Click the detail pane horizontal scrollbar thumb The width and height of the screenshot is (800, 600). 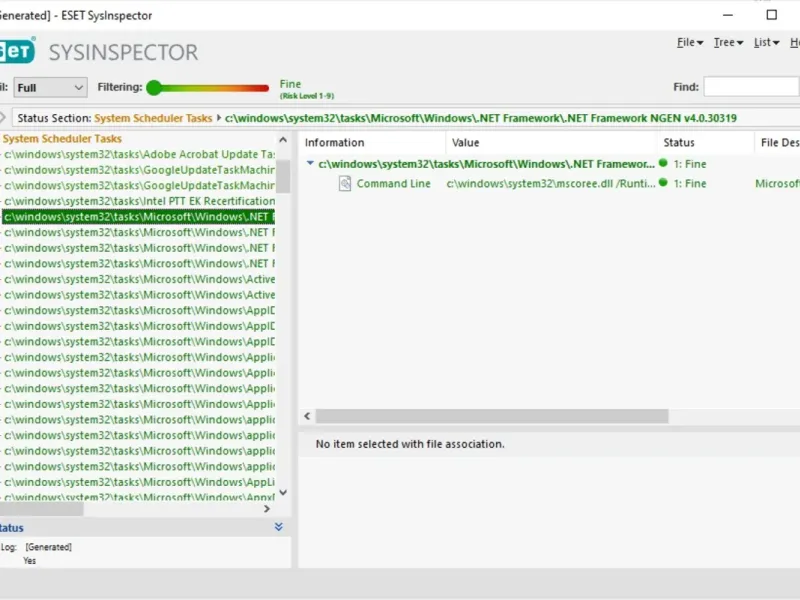[x=492, y=416]
